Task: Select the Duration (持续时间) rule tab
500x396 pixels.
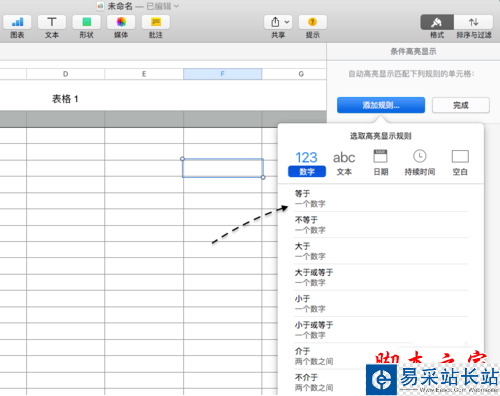Action: (x=420, y=163)
